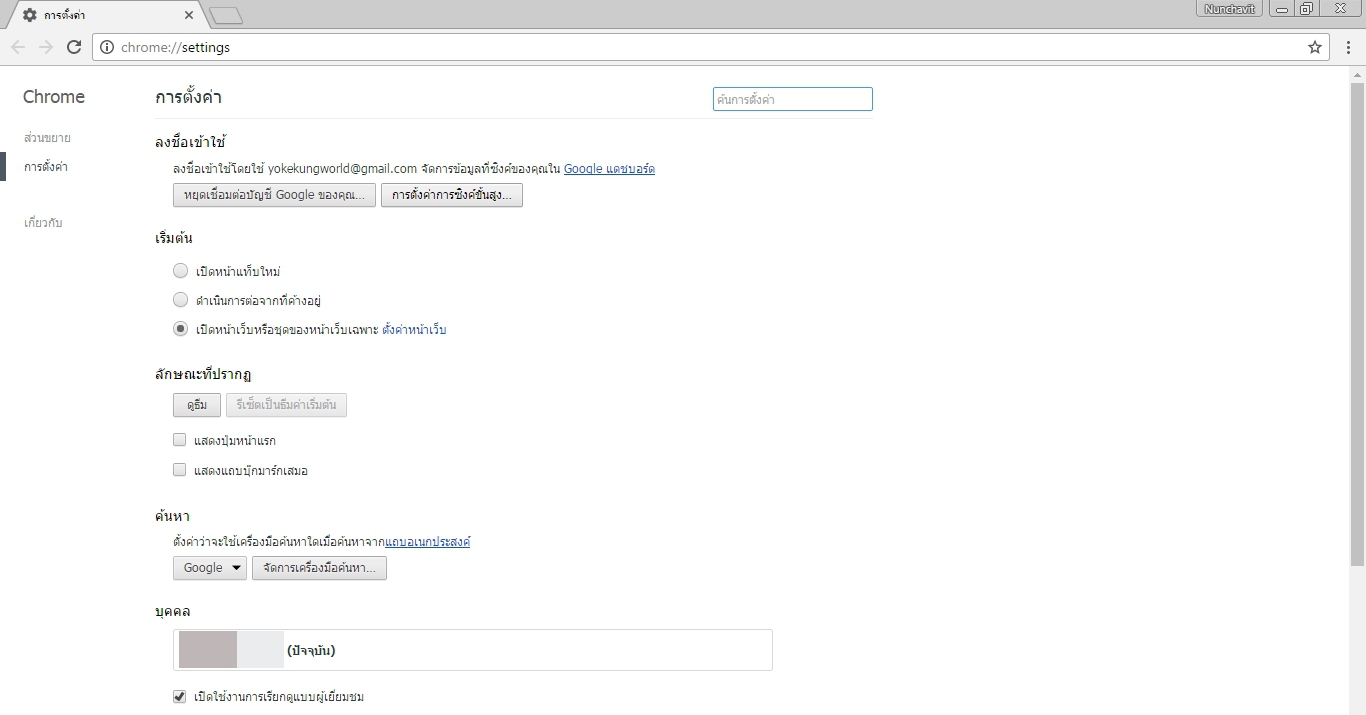Open the ตั้งค่าหน้าเว็บ link
This screenshot has height=715, width=1366.
(414, 329)
